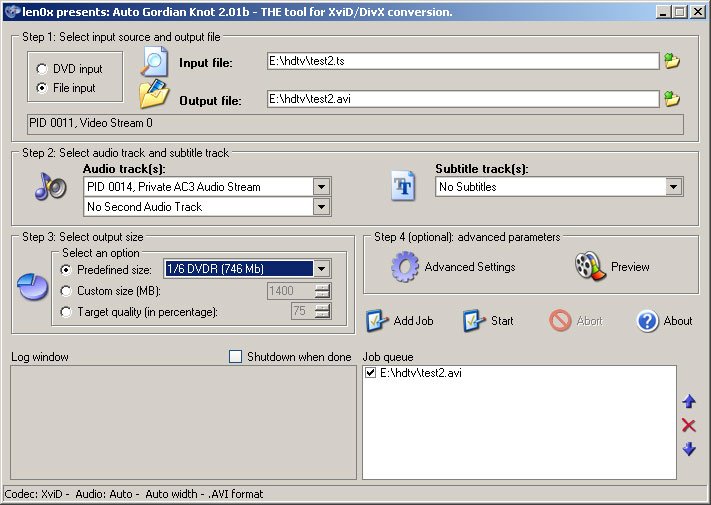Click the Target quality value 75 field
The height and width of the screenshot is (505, 711).
pyautogui.click(x=302, y=311)
